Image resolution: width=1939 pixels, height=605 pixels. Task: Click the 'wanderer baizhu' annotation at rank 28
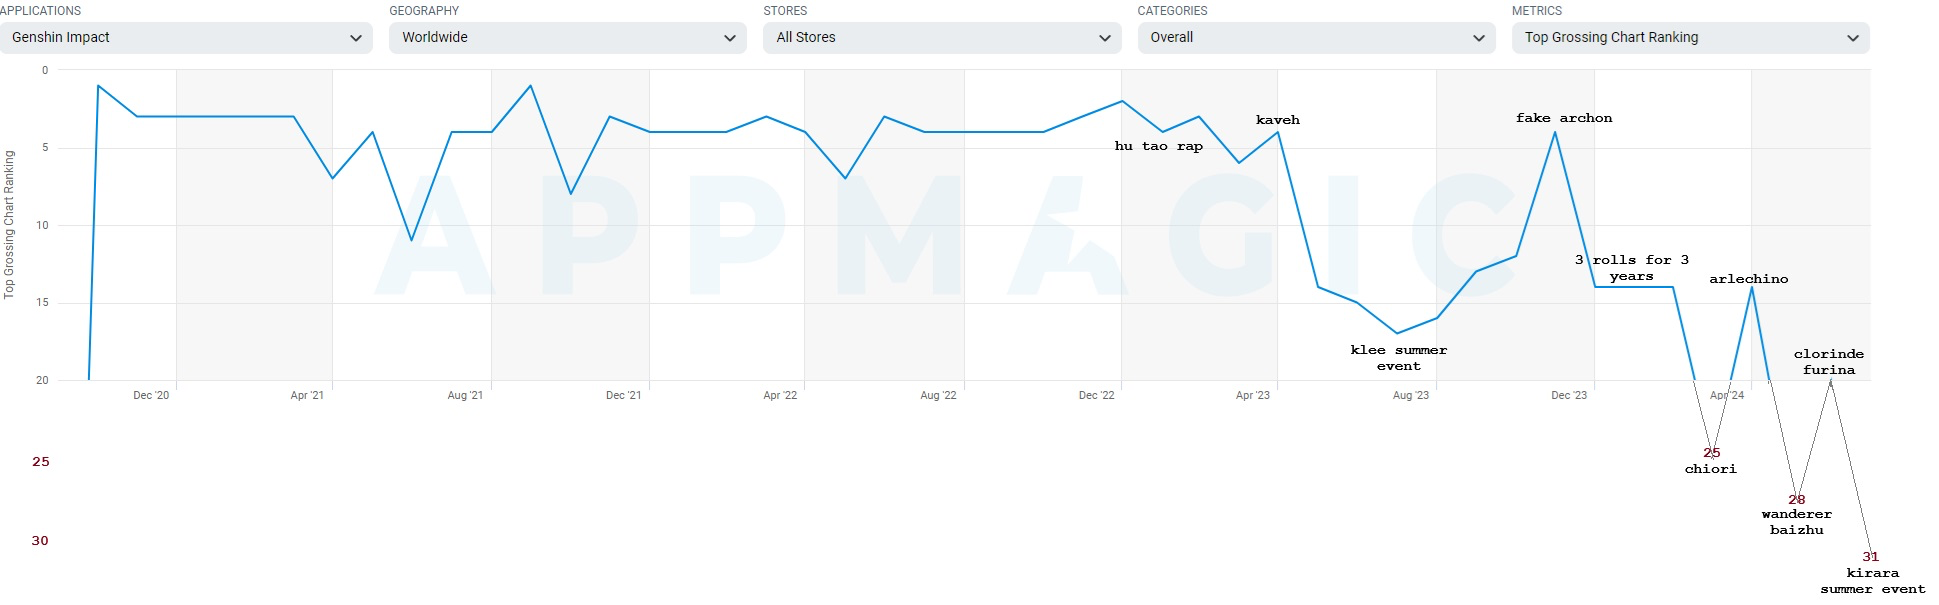pyautogui.click(x=1797, y=522)
